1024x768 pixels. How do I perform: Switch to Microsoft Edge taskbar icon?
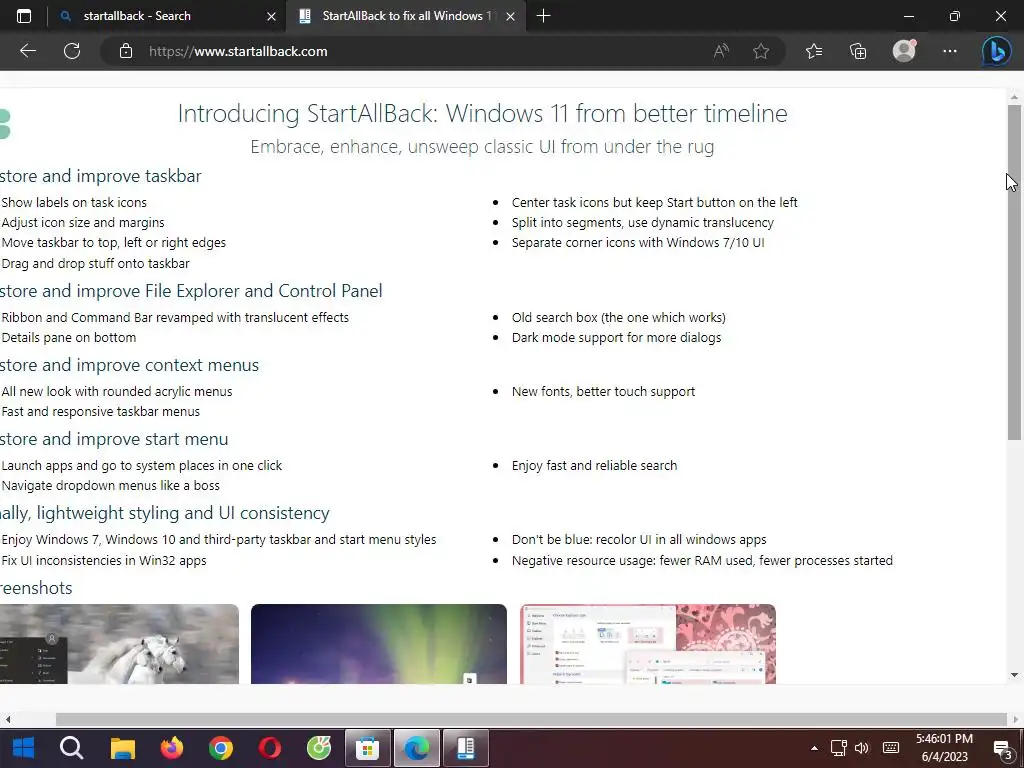click(x=417, y=748)
